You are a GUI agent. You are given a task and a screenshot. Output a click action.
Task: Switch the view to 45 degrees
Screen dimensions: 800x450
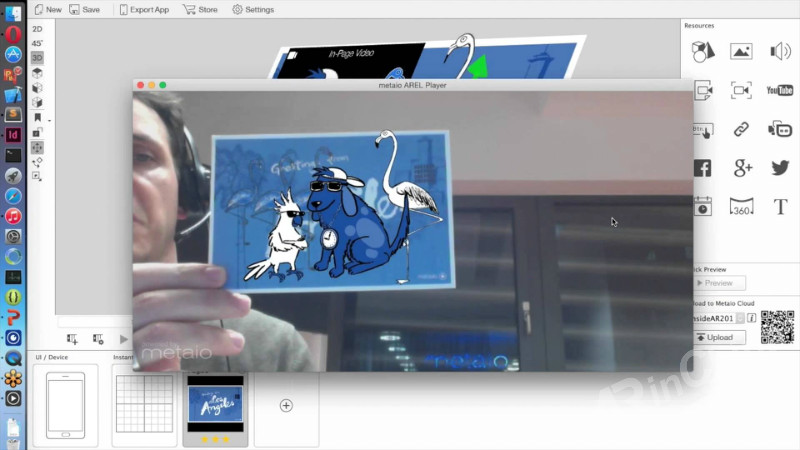point(37,43)
